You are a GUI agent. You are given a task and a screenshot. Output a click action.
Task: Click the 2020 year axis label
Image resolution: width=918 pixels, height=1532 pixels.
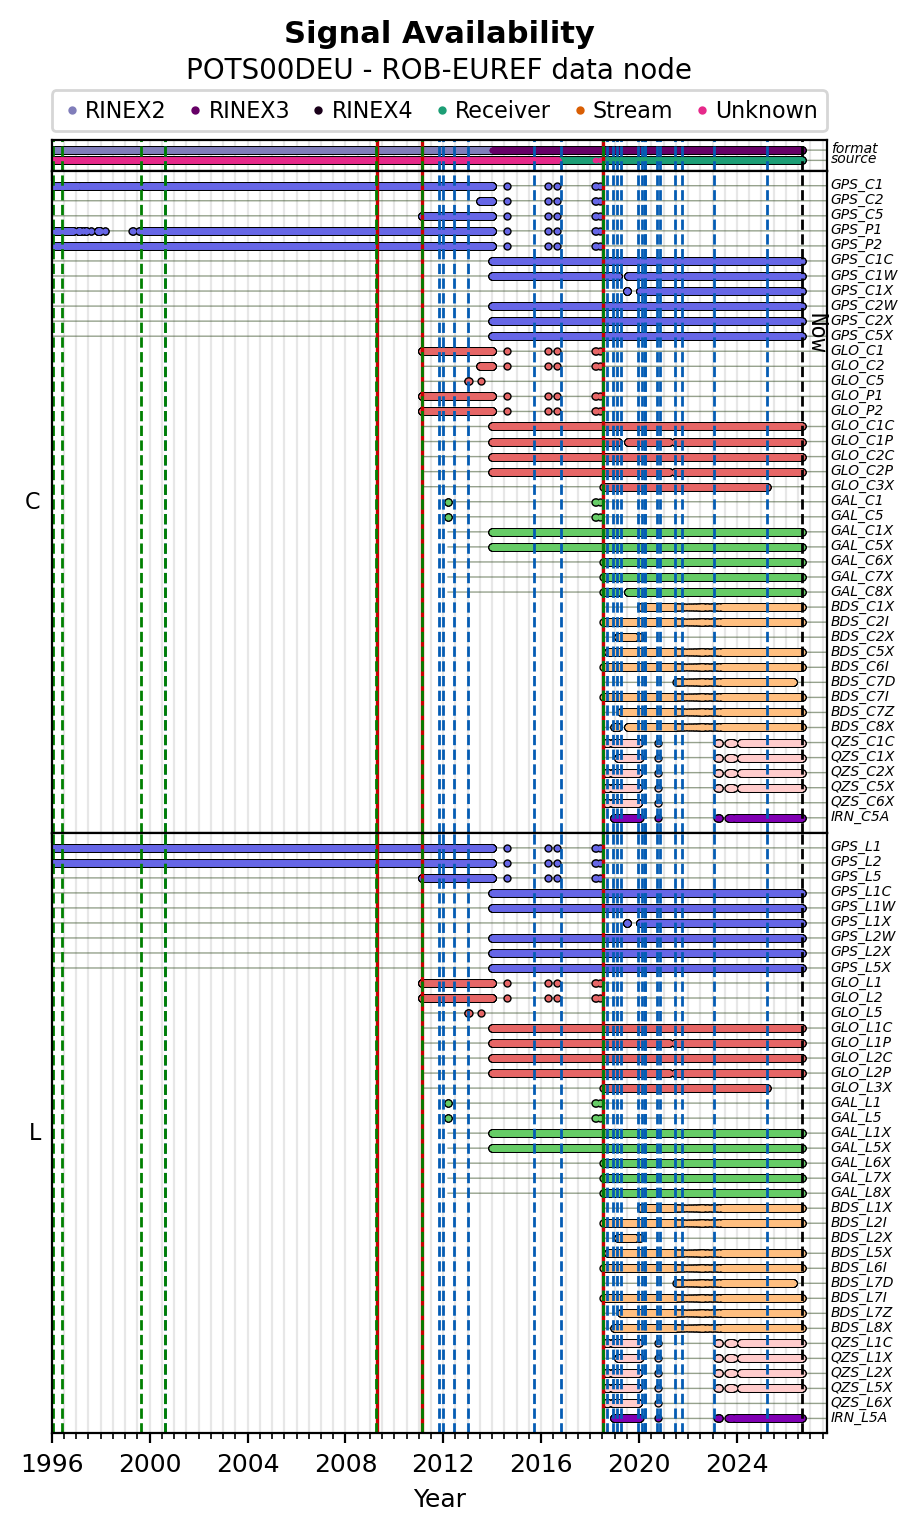tap(639, 1462)
